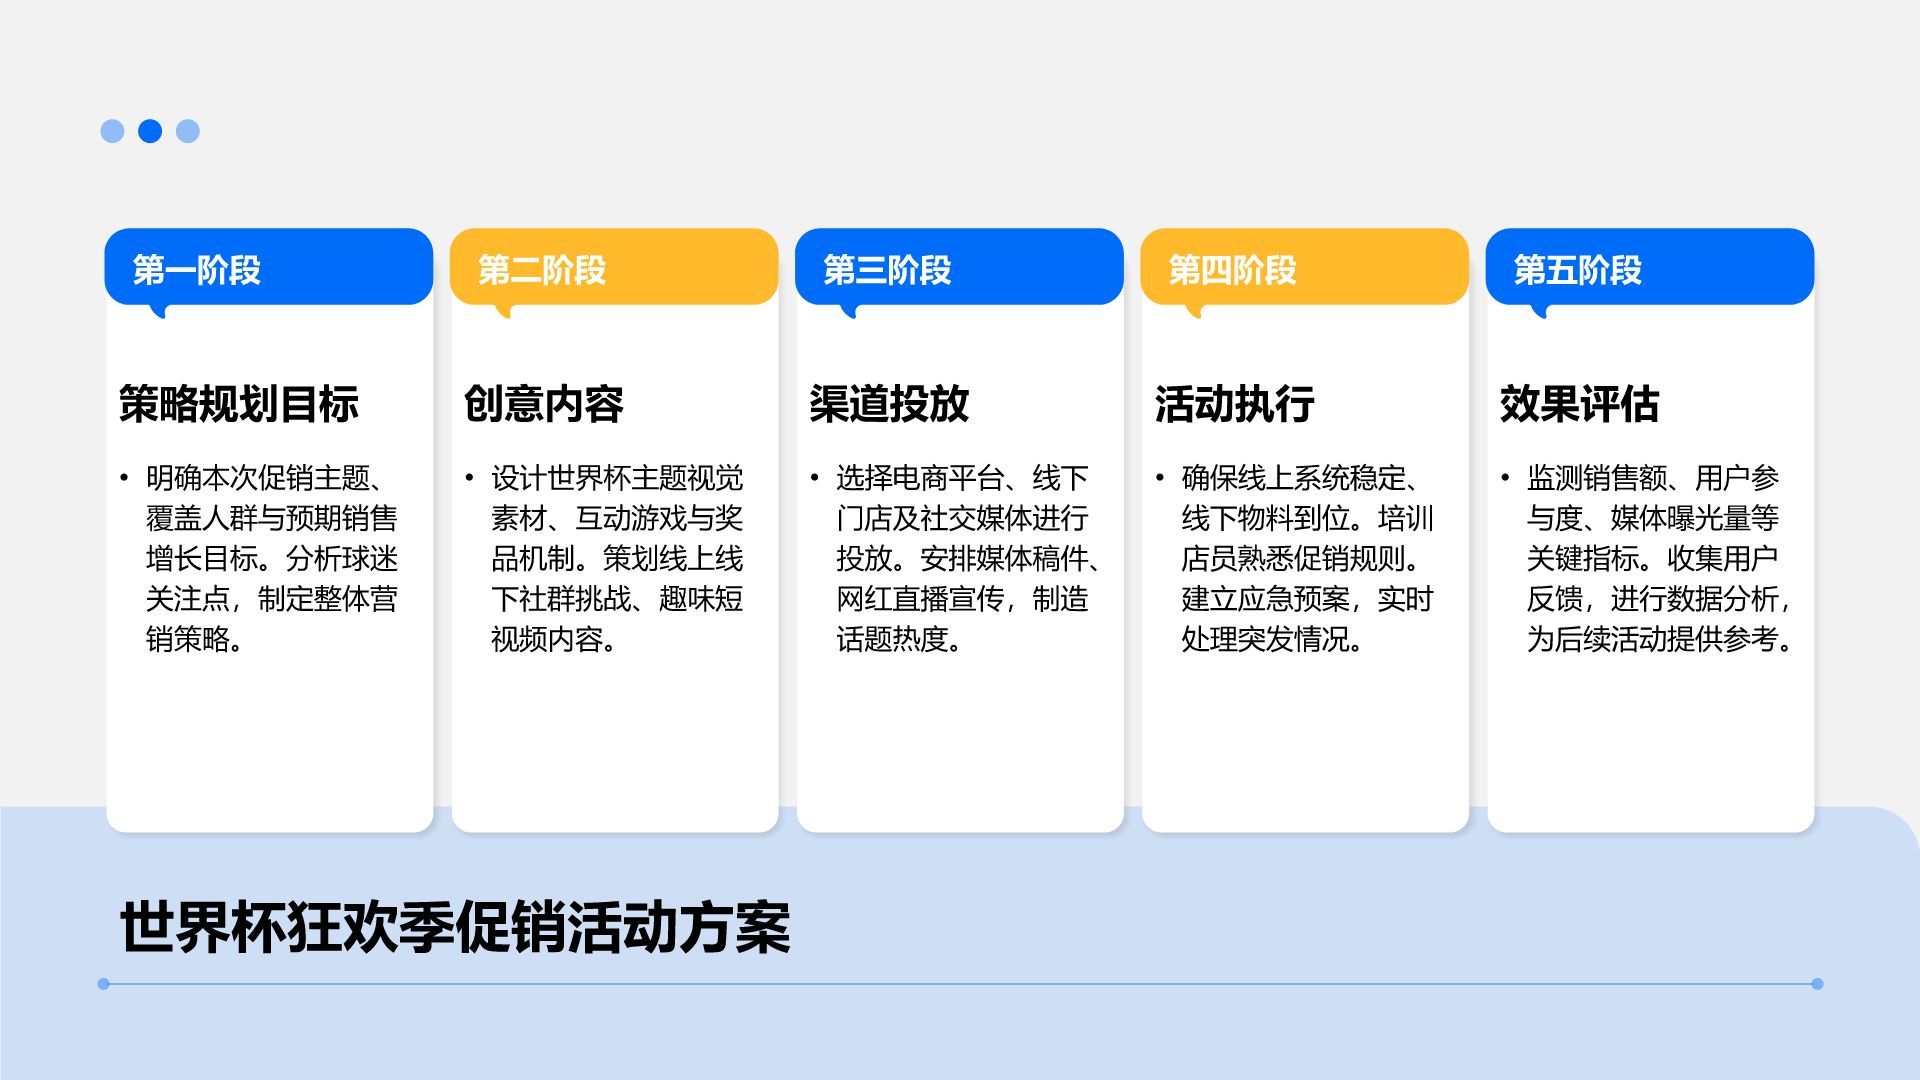Select the 策略规划目标 heading

(239, 404)
